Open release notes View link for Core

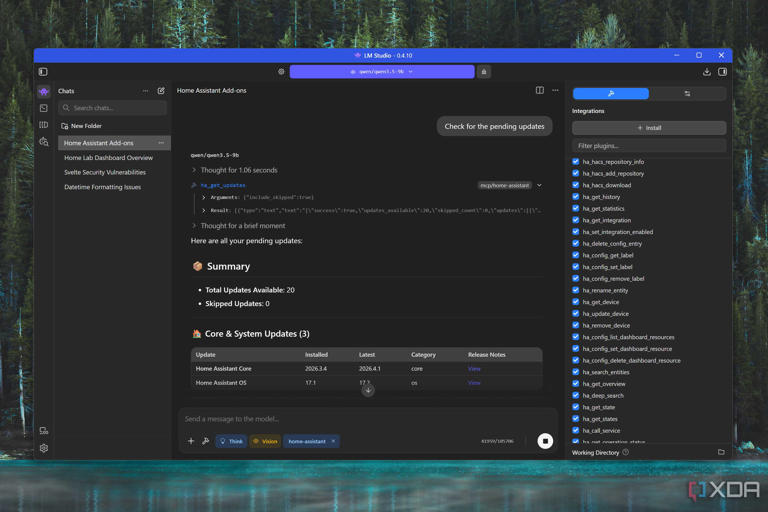(474, 368)
